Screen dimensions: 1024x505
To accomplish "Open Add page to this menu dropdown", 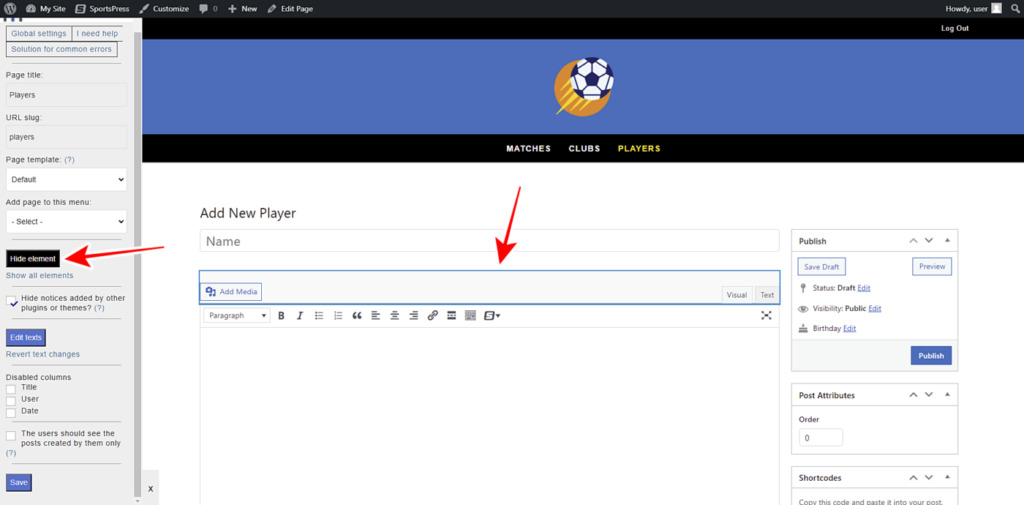I will click(66, 221).
